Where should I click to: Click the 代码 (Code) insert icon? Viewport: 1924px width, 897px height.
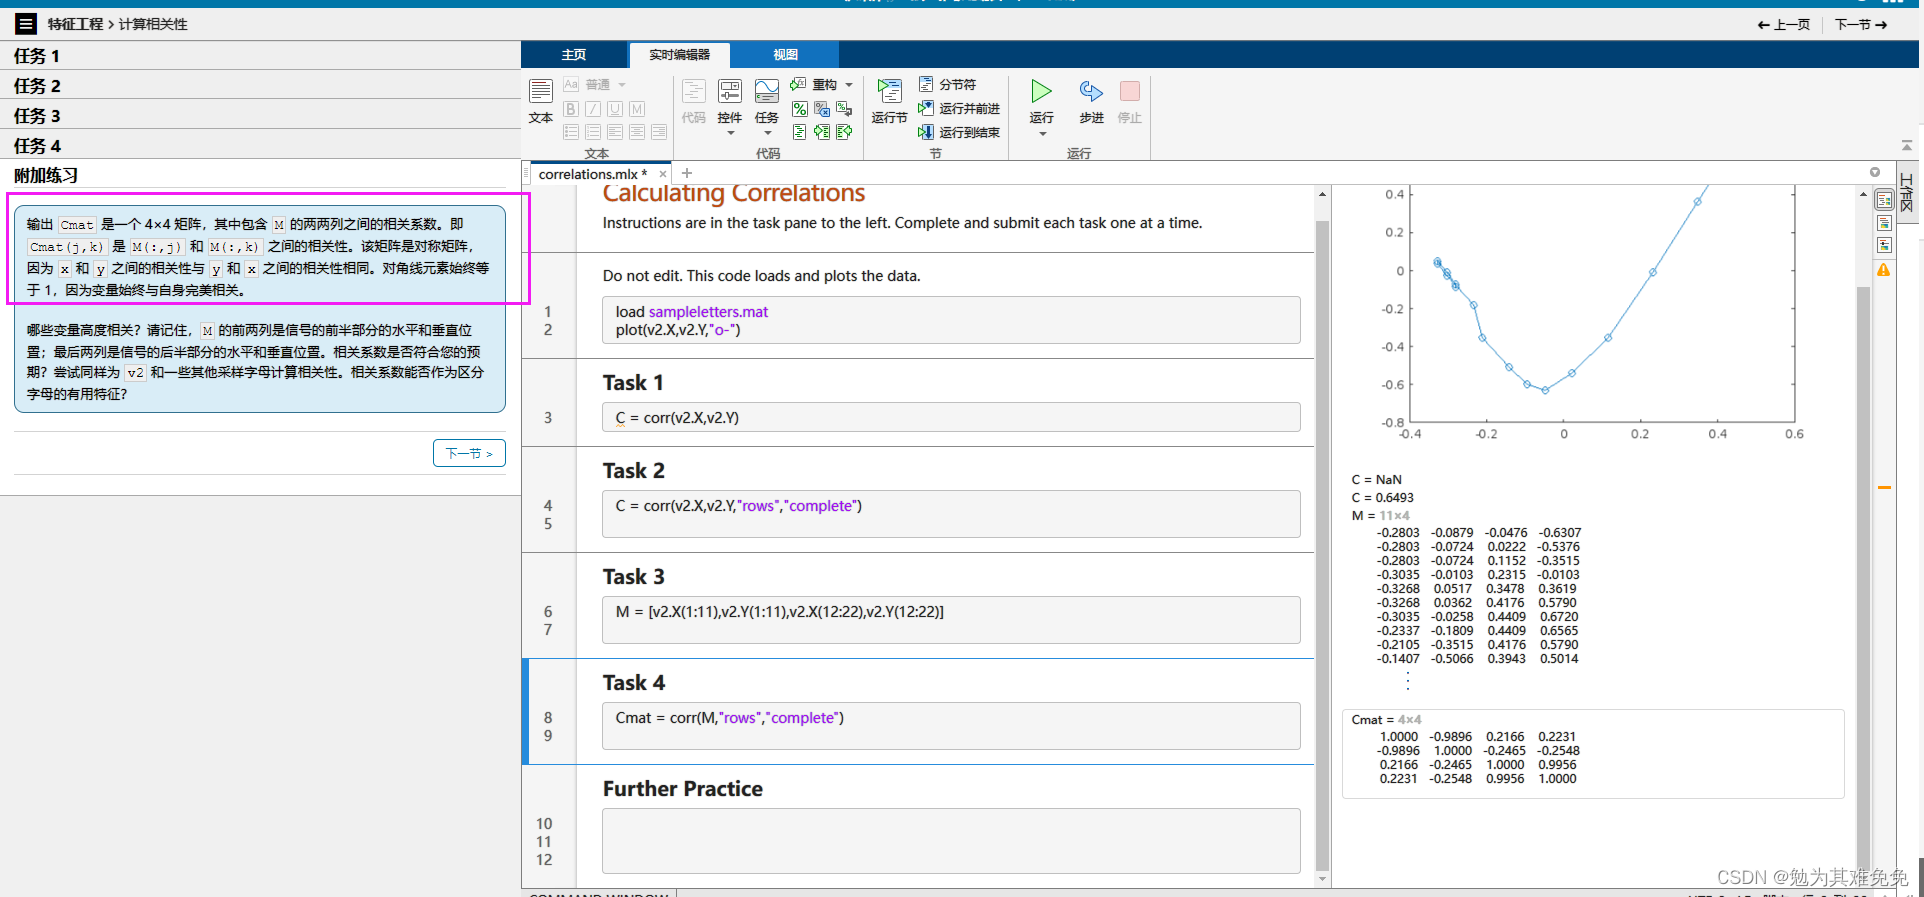pyautogui.click(x=694, y=92)
